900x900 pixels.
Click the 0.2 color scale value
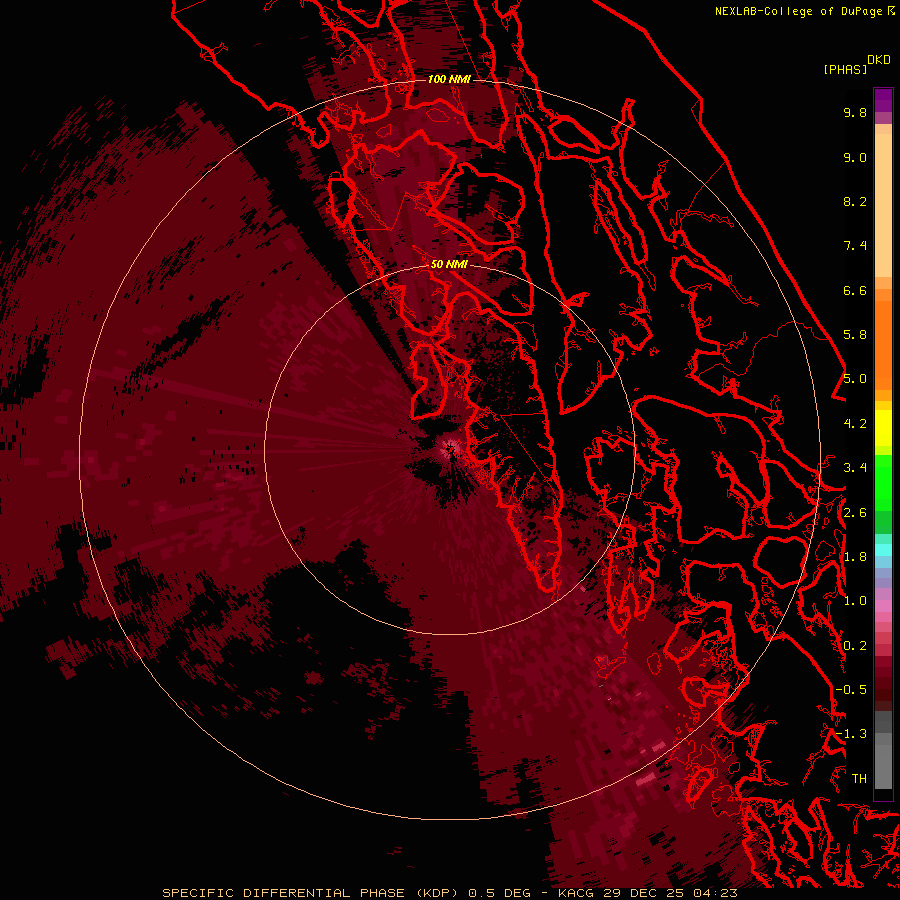[855, 646]
